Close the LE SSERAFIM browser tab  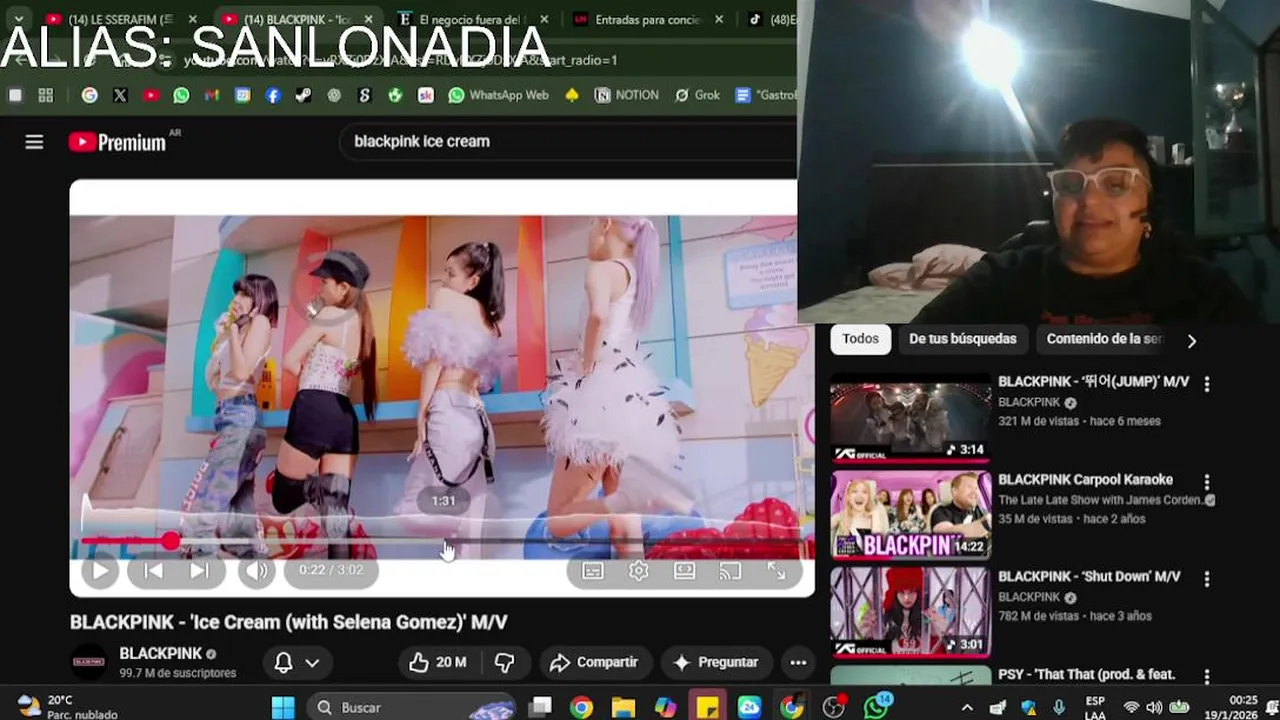193,19
